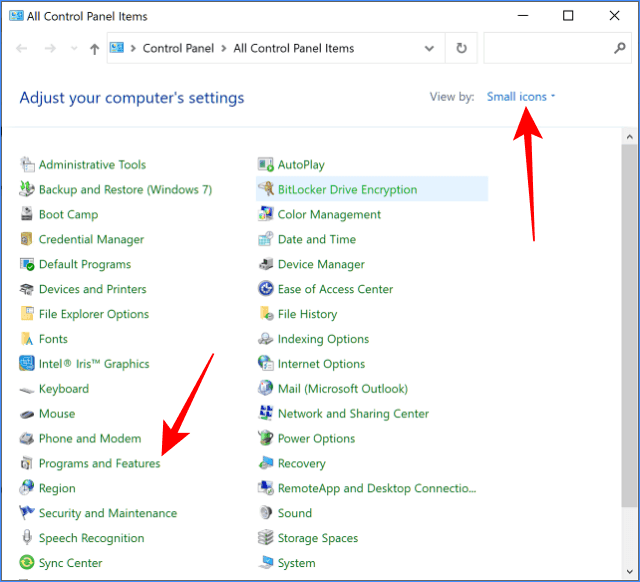The image size is (640, 582).
Task: Click the Device Manager icon
Action: click(266, 264)
